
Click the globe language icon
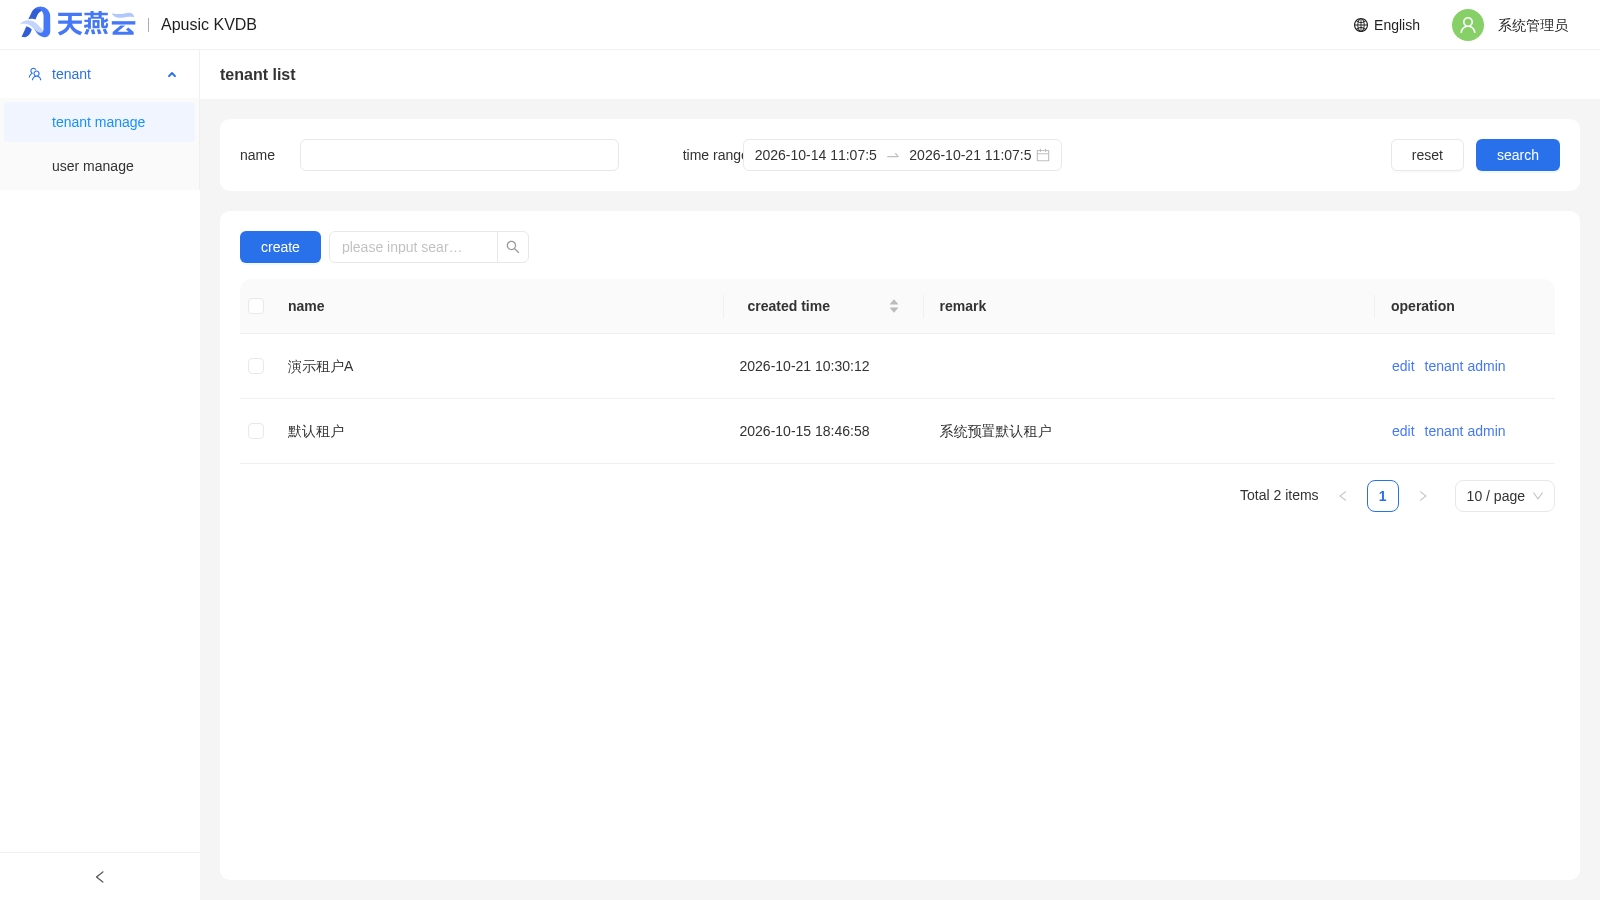(1361, 25)
